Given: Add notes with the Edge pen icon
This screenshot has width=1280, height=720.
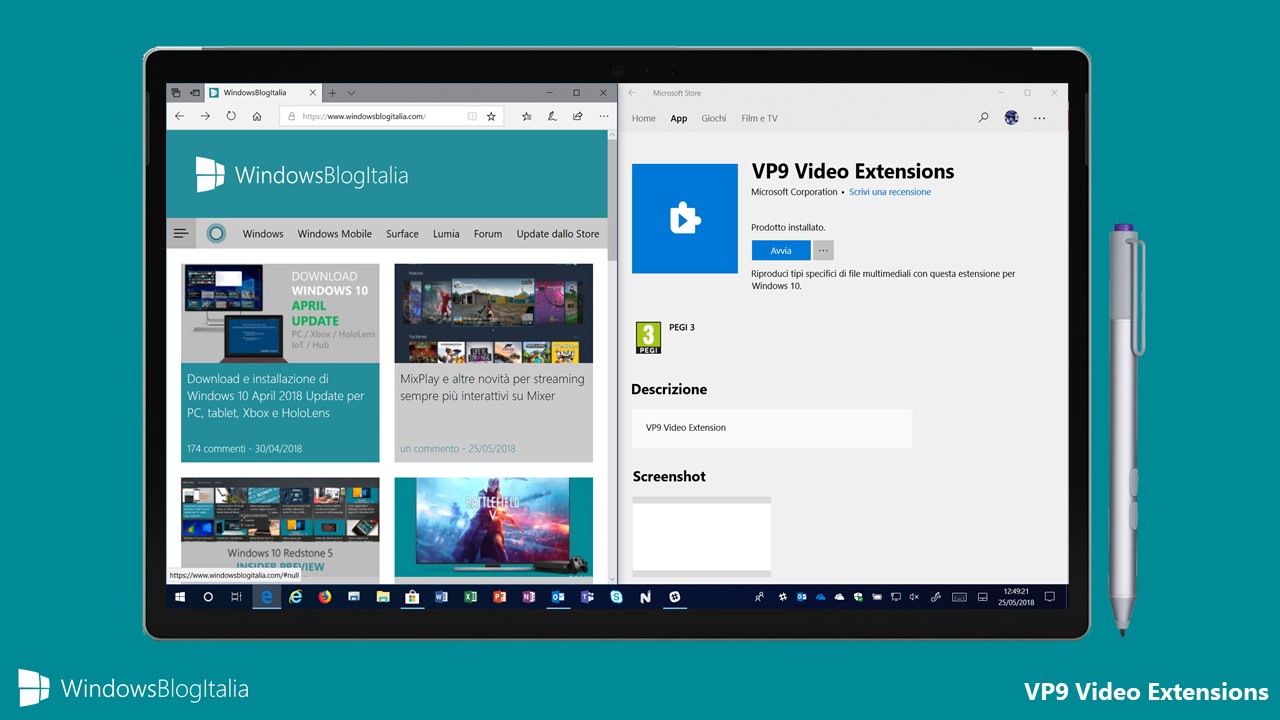Looking at the screenshot, I should [552, 116].
